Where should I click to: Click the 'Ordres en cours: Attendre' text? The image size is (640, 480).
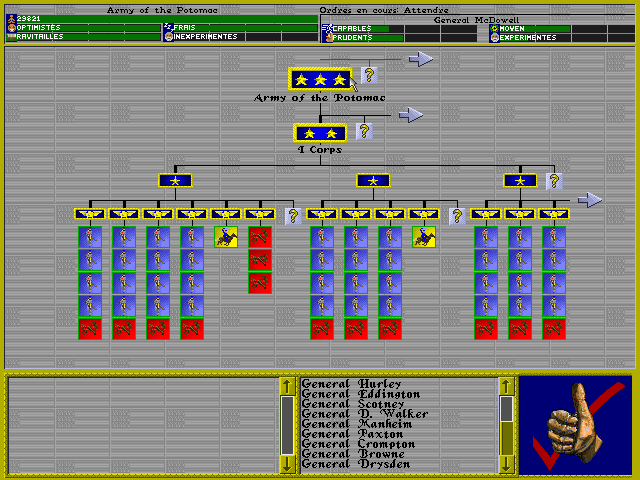coord(384,10)
